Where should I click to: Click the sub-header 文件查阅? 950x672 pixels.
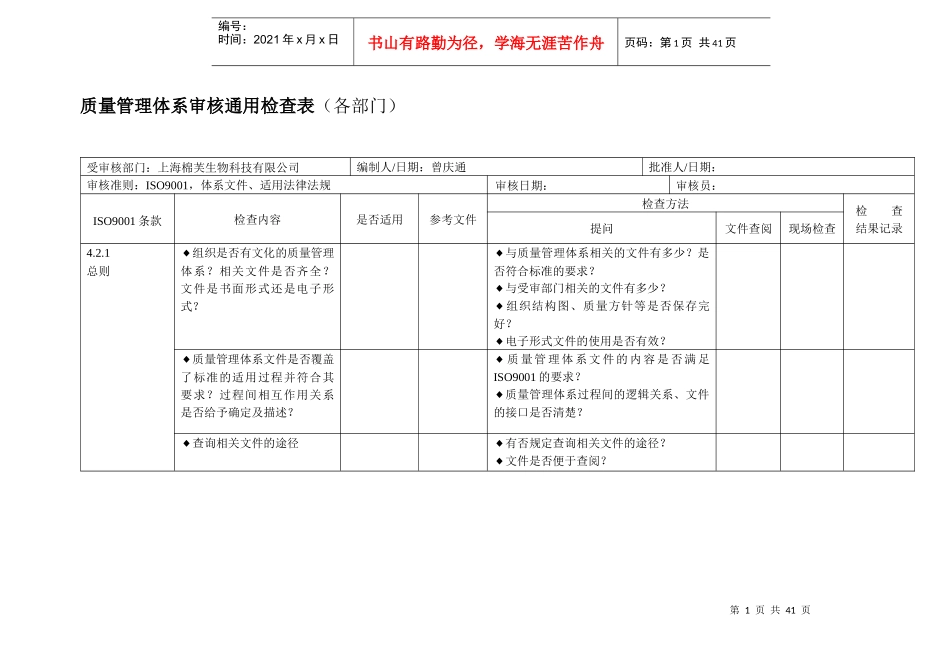point(748,228)
